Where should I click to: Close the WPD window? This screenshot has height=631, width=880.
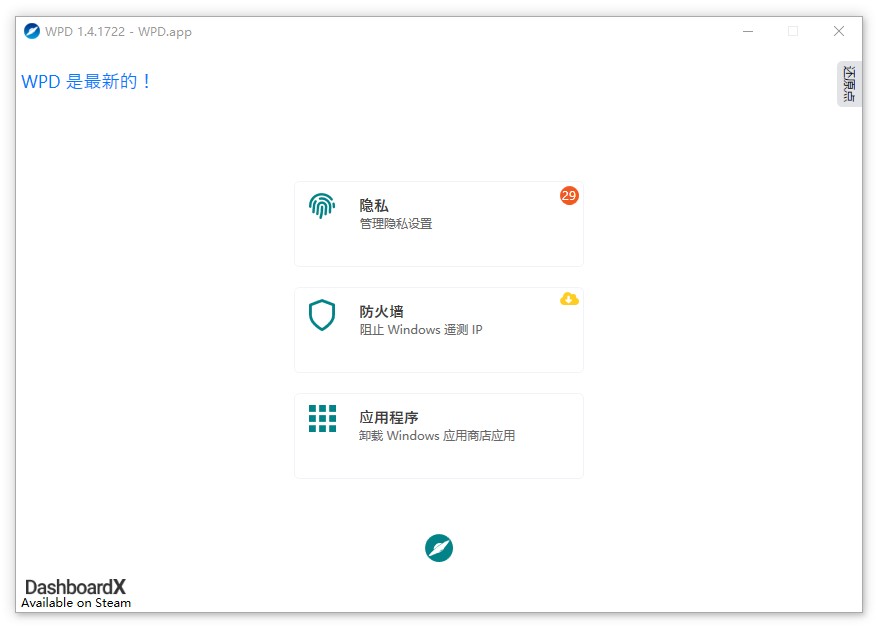click(838, 31)
